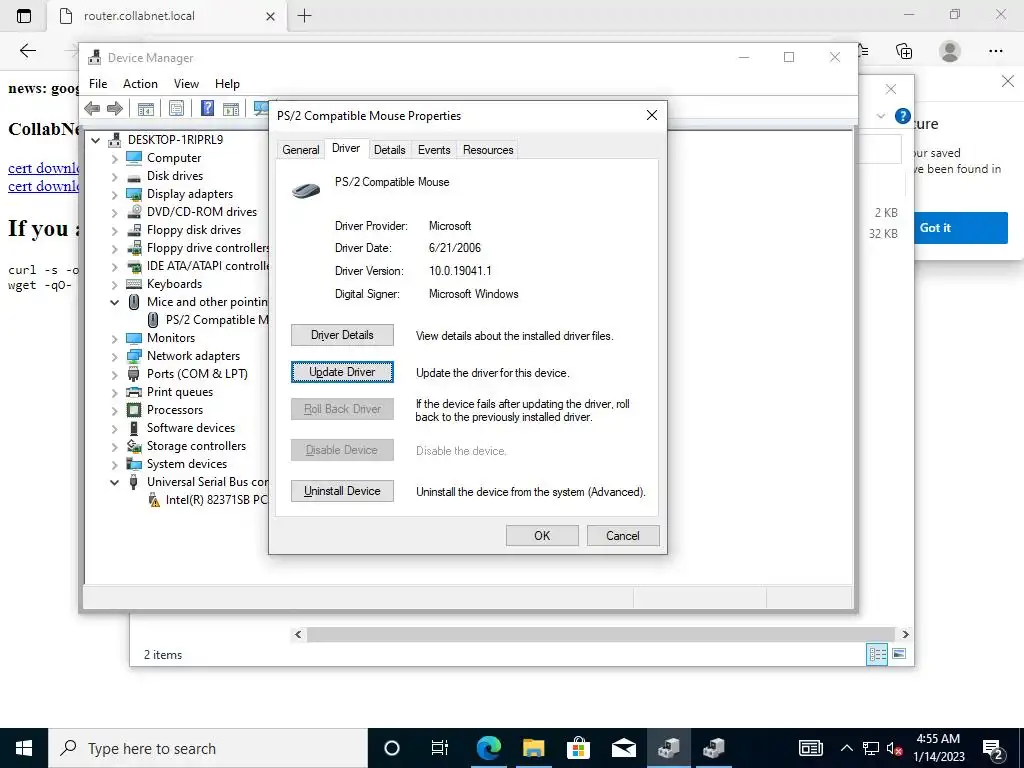Expand the Keyboards node
1024x768 pixels.
[x=114, y=284]
